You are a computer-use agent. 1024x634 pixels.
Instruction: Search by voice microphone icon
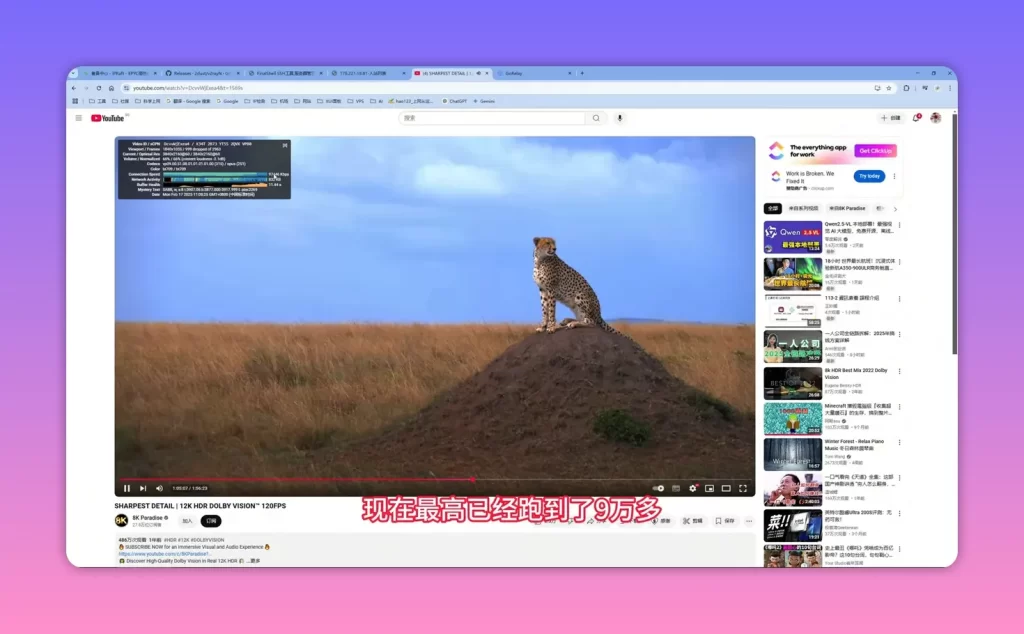coord(620,118)
